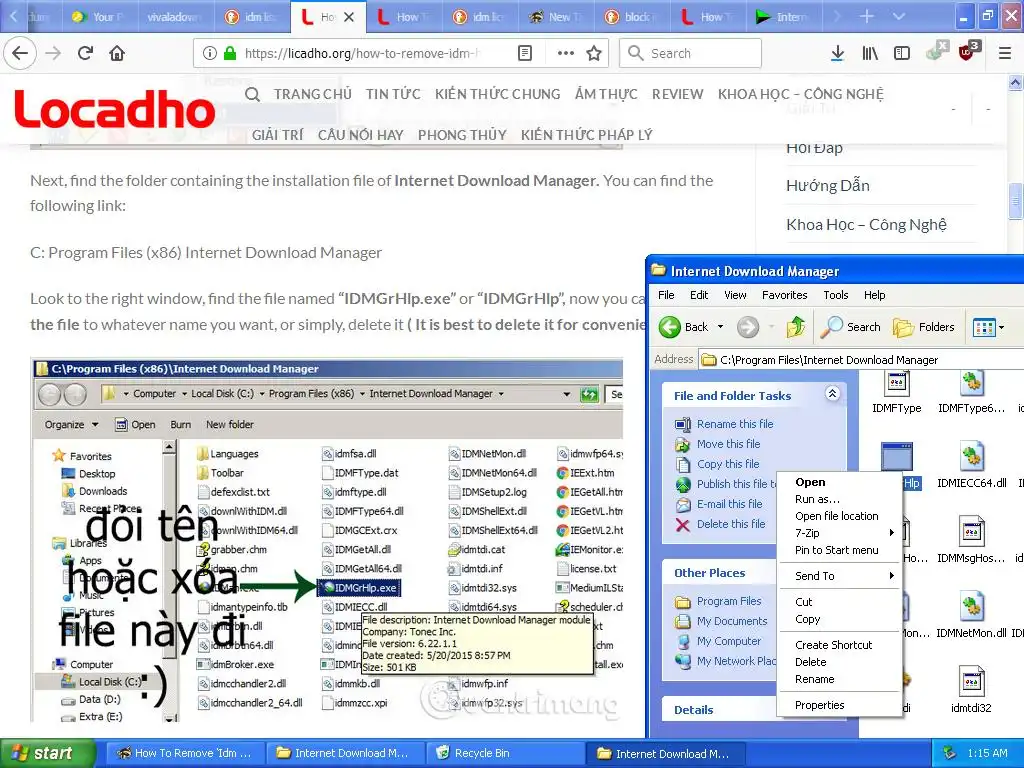
Task: Click Locadho site search magnifier icon
Action: coord(252,95)
